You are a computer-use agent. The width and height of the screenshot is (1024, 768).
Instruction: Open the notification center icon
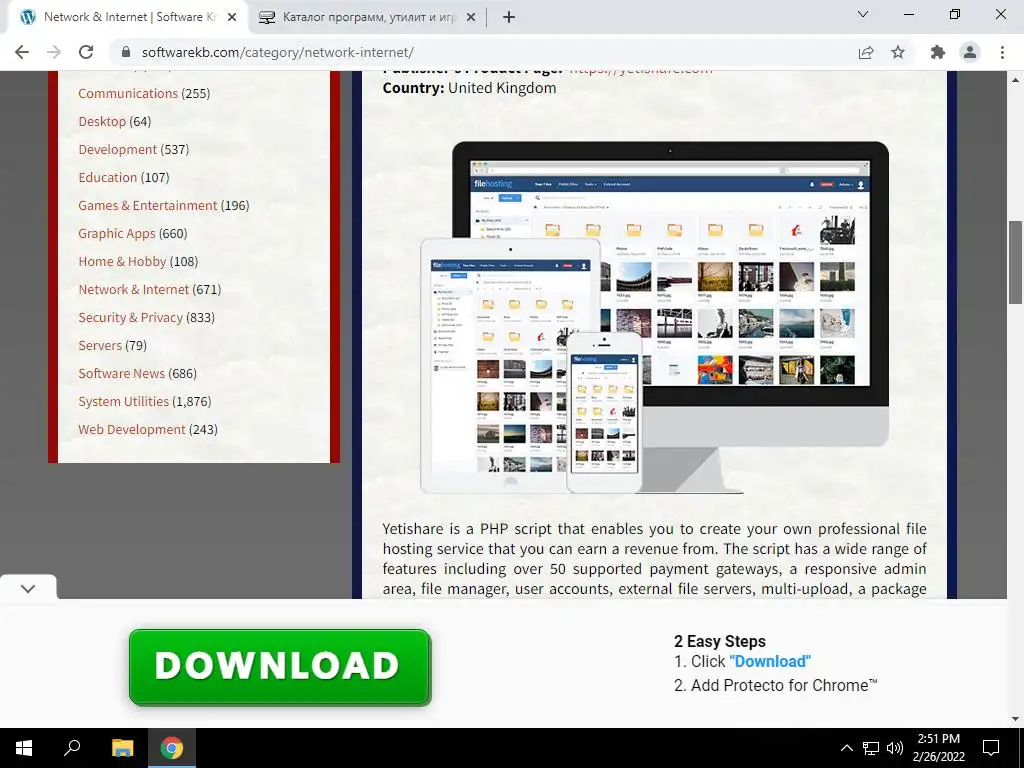[x=991, y=748]
